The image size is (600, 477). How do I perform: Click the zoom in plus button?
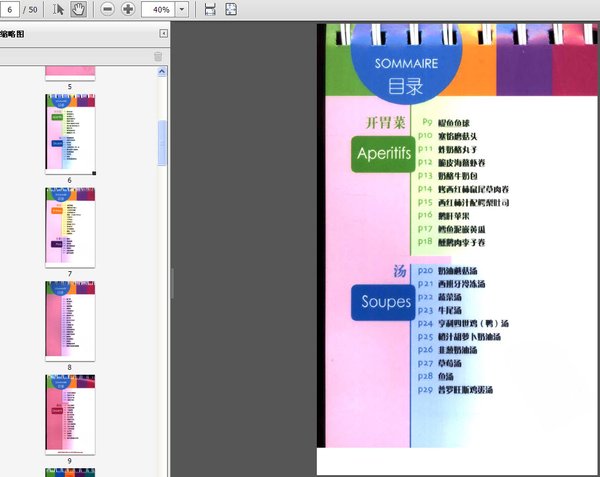coord(128,9)
